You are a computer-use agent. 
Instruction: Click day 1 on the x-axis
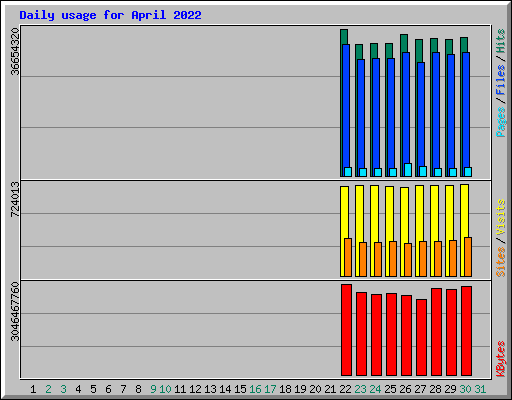(33, 389)
